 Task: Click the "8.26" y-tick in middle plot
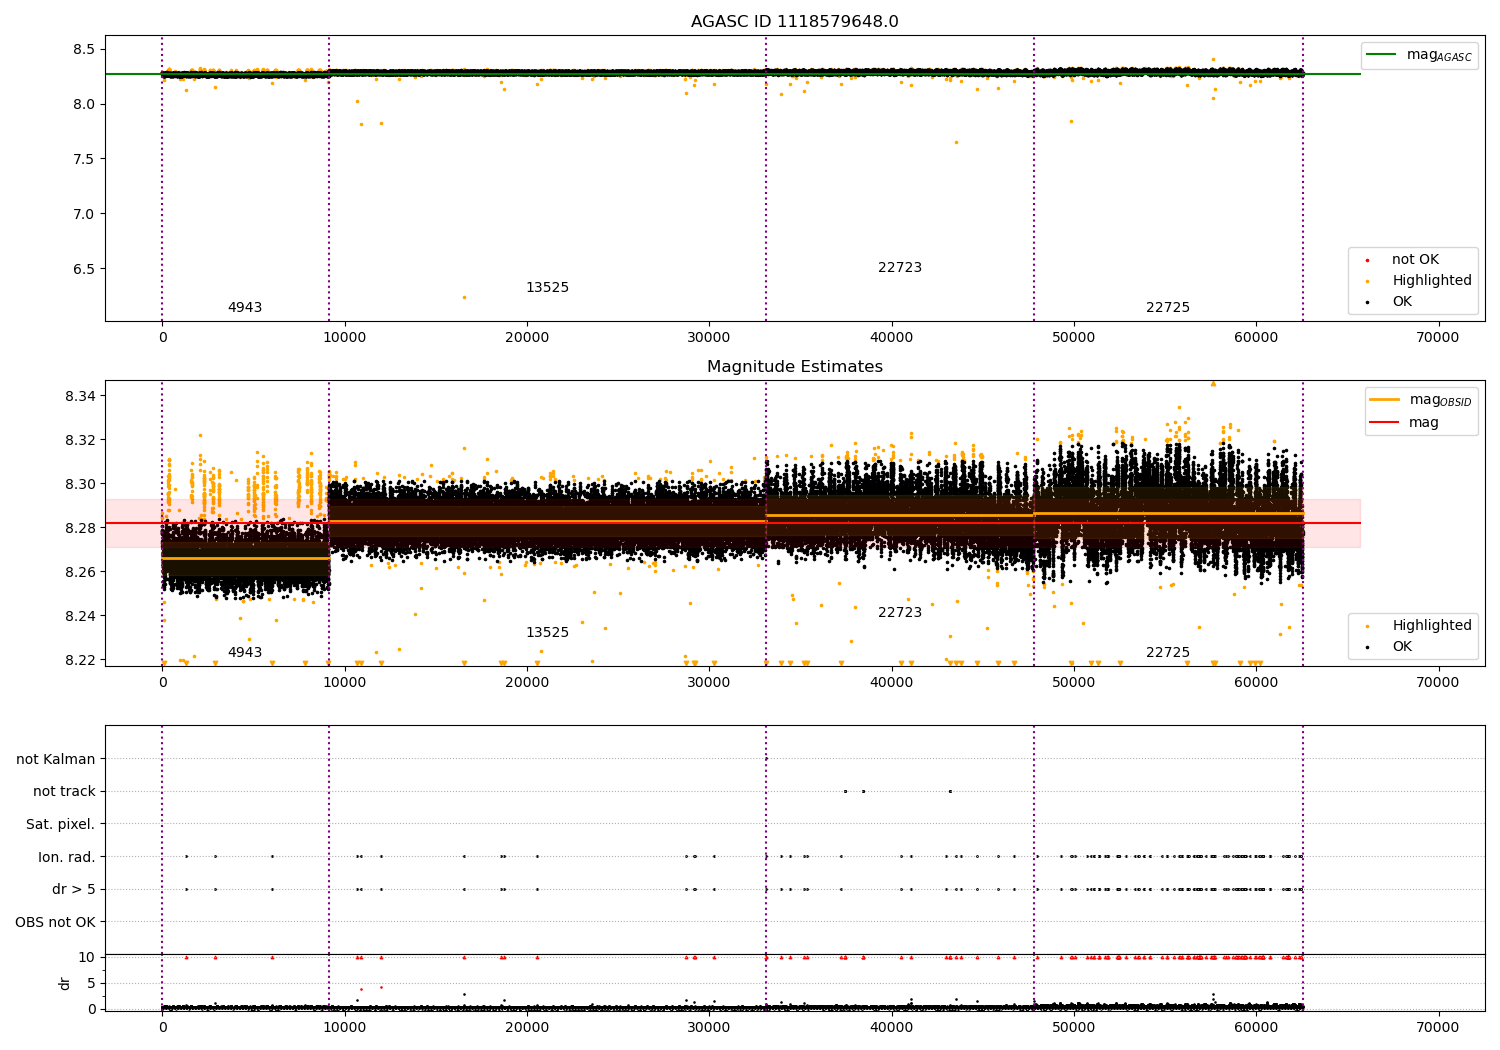pos(80,573)
